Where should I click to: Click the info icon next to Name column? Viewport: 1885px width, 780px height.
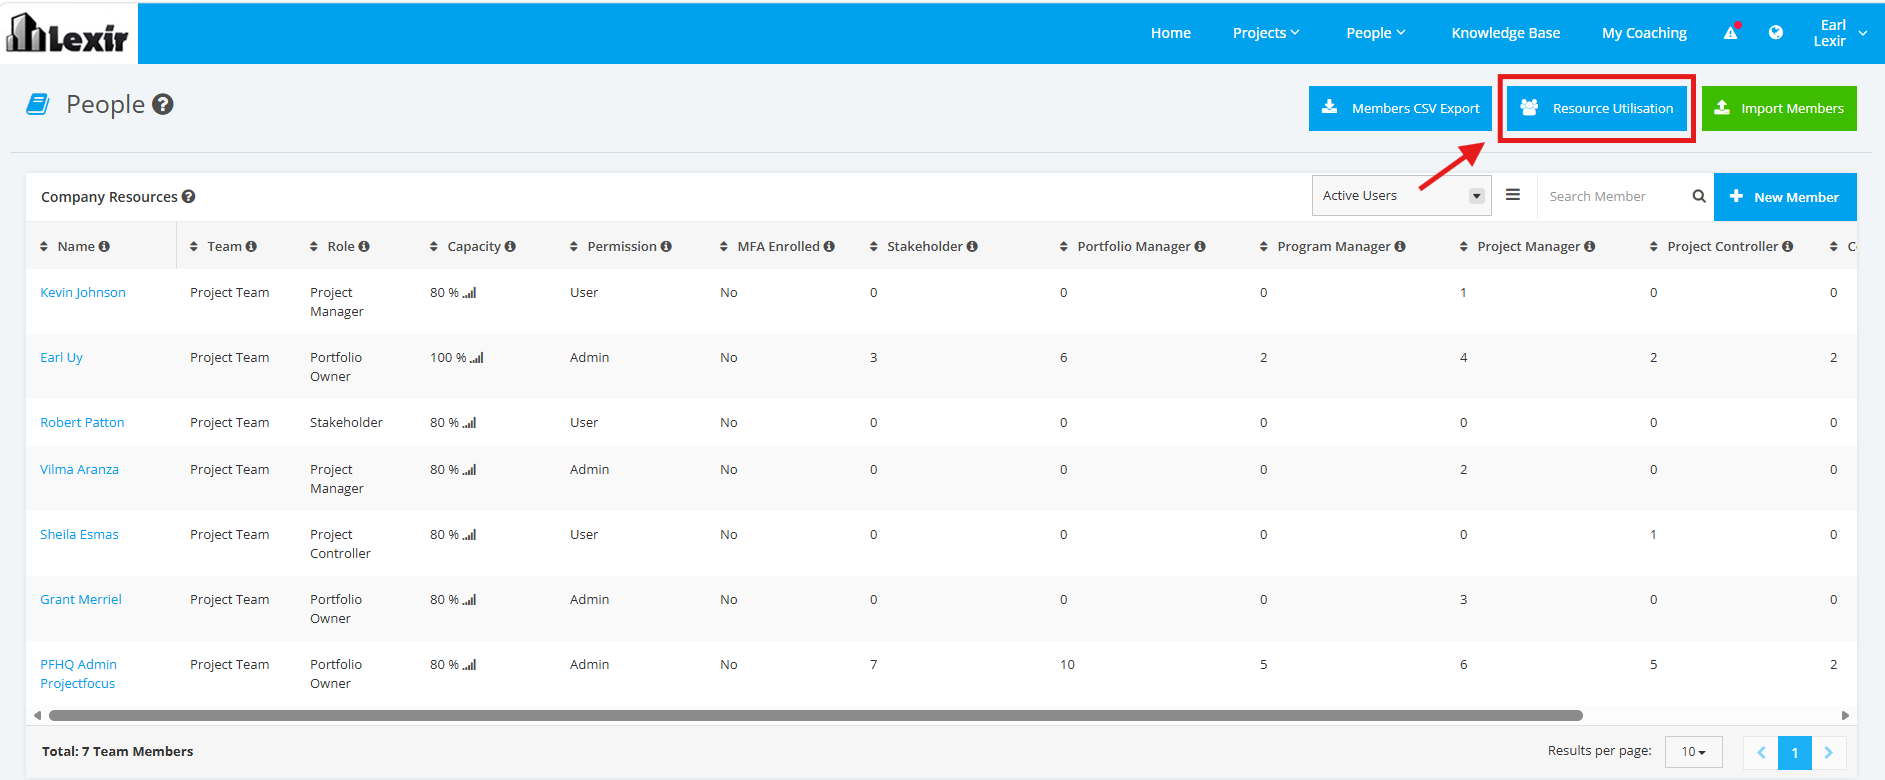[104, 246]
